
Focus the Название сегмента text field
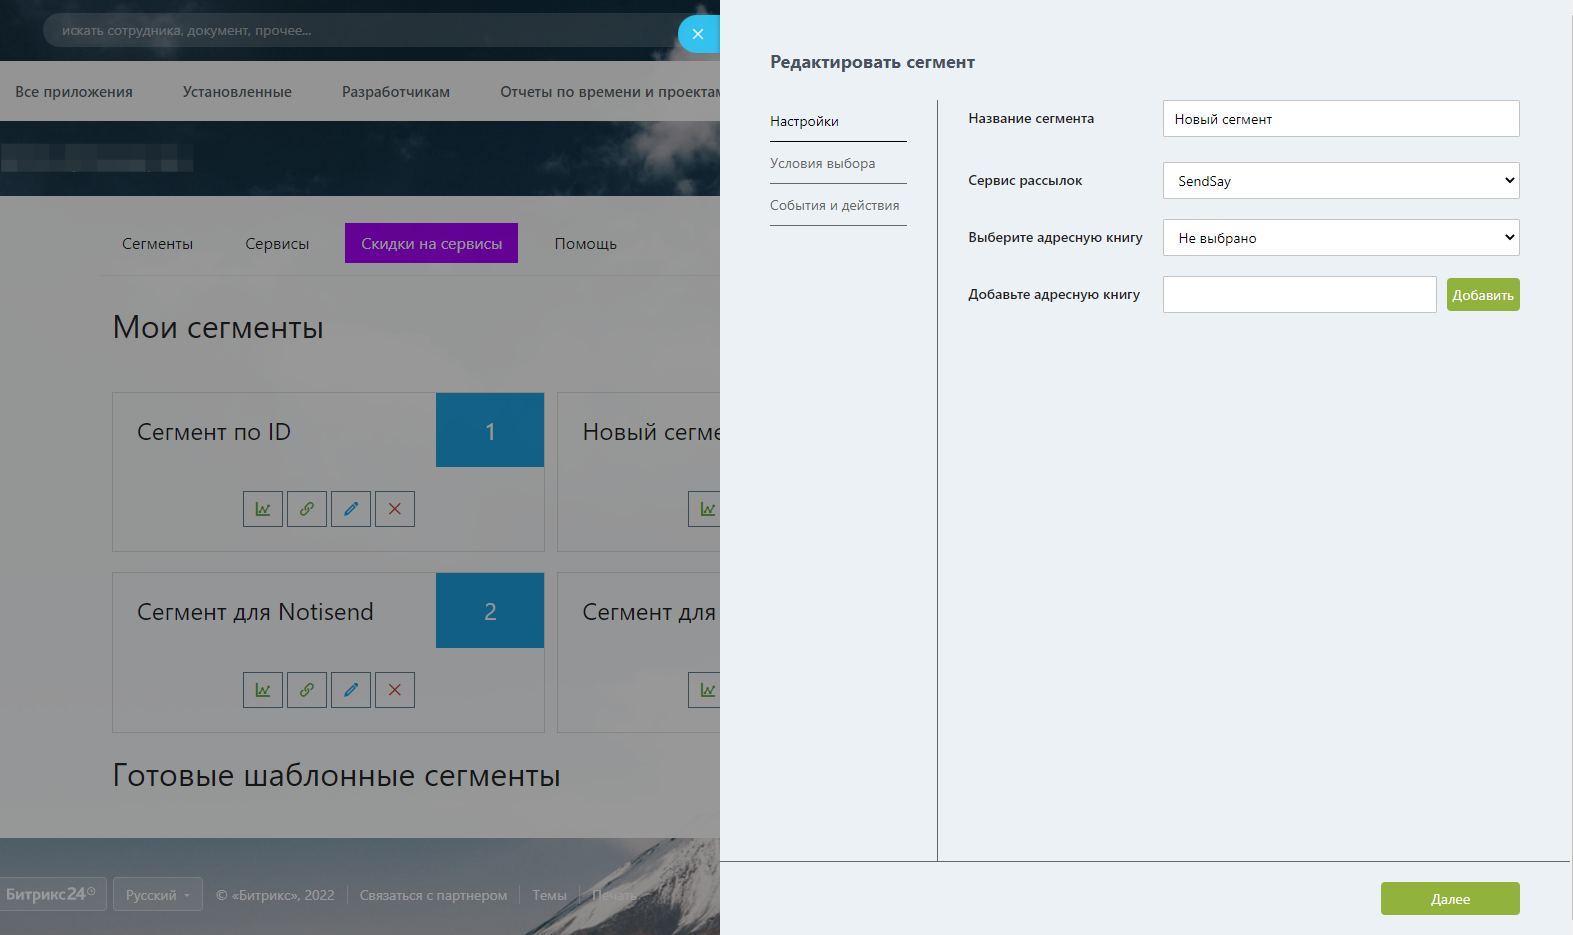point(1340,119)
